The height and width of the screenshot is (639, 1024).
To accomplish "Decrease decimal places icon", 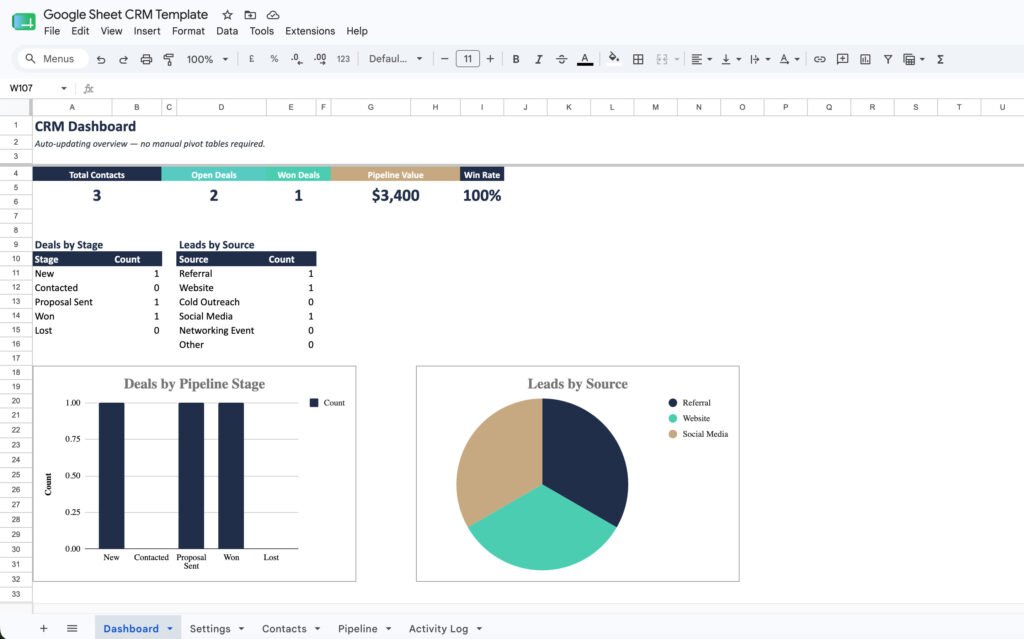I will (x=296, y=59).
